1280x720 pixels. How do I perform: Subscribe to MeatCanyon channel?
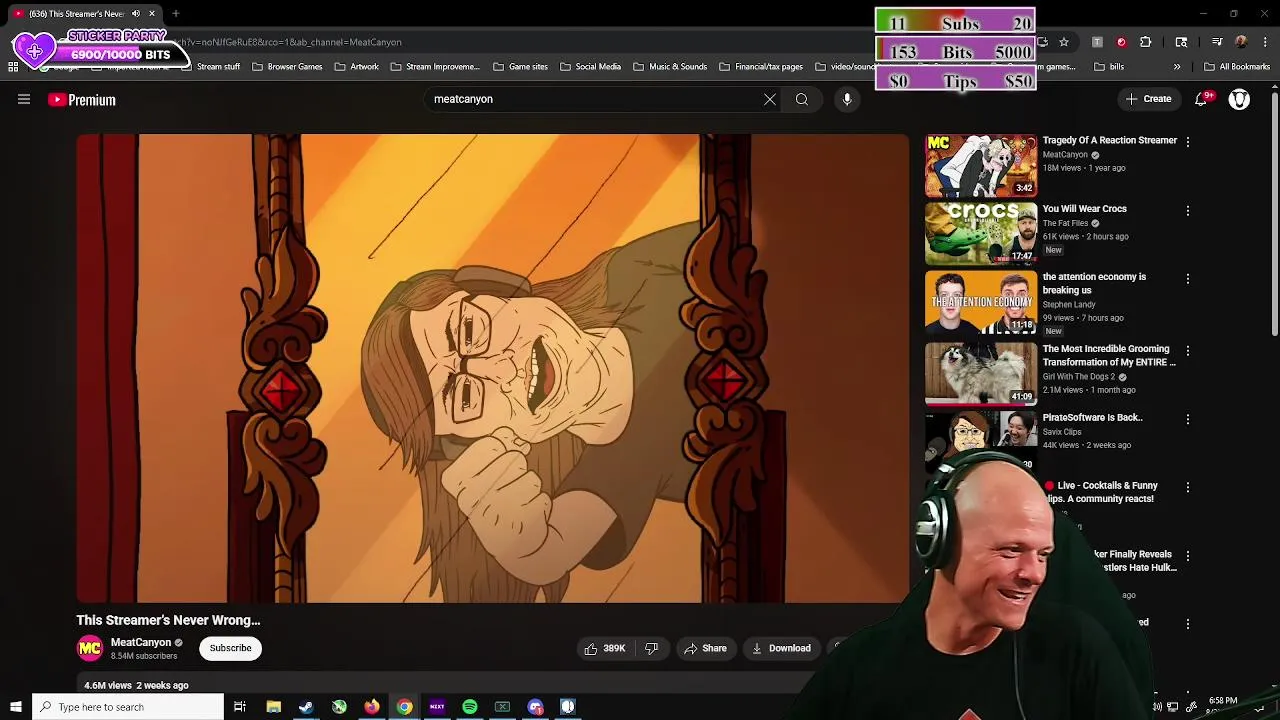tap(230, 648)
